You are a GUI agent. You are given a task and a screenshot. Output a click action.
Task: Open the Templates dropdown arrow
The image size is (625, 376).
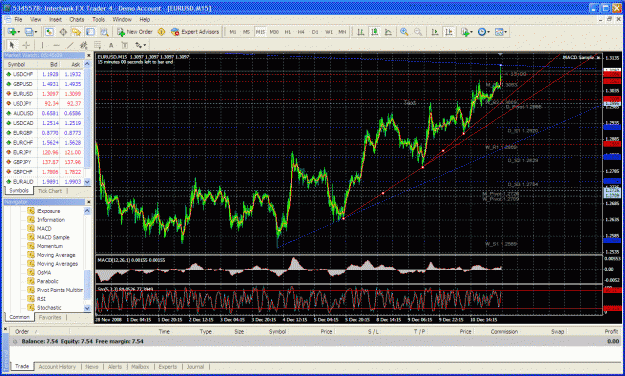pyautogui.click(x=506, y=32)
